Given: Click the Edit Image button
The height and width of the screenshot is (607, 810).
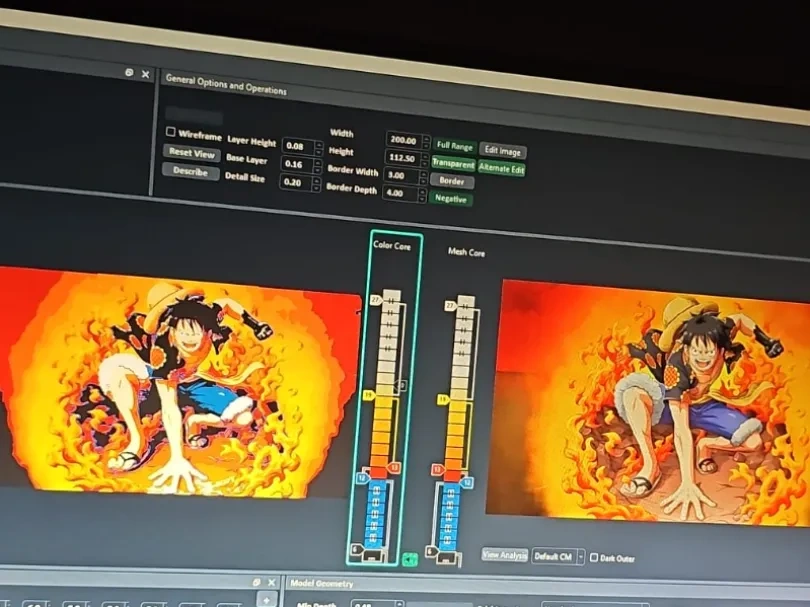Looking at the screenshot, I should coord(503,150).
